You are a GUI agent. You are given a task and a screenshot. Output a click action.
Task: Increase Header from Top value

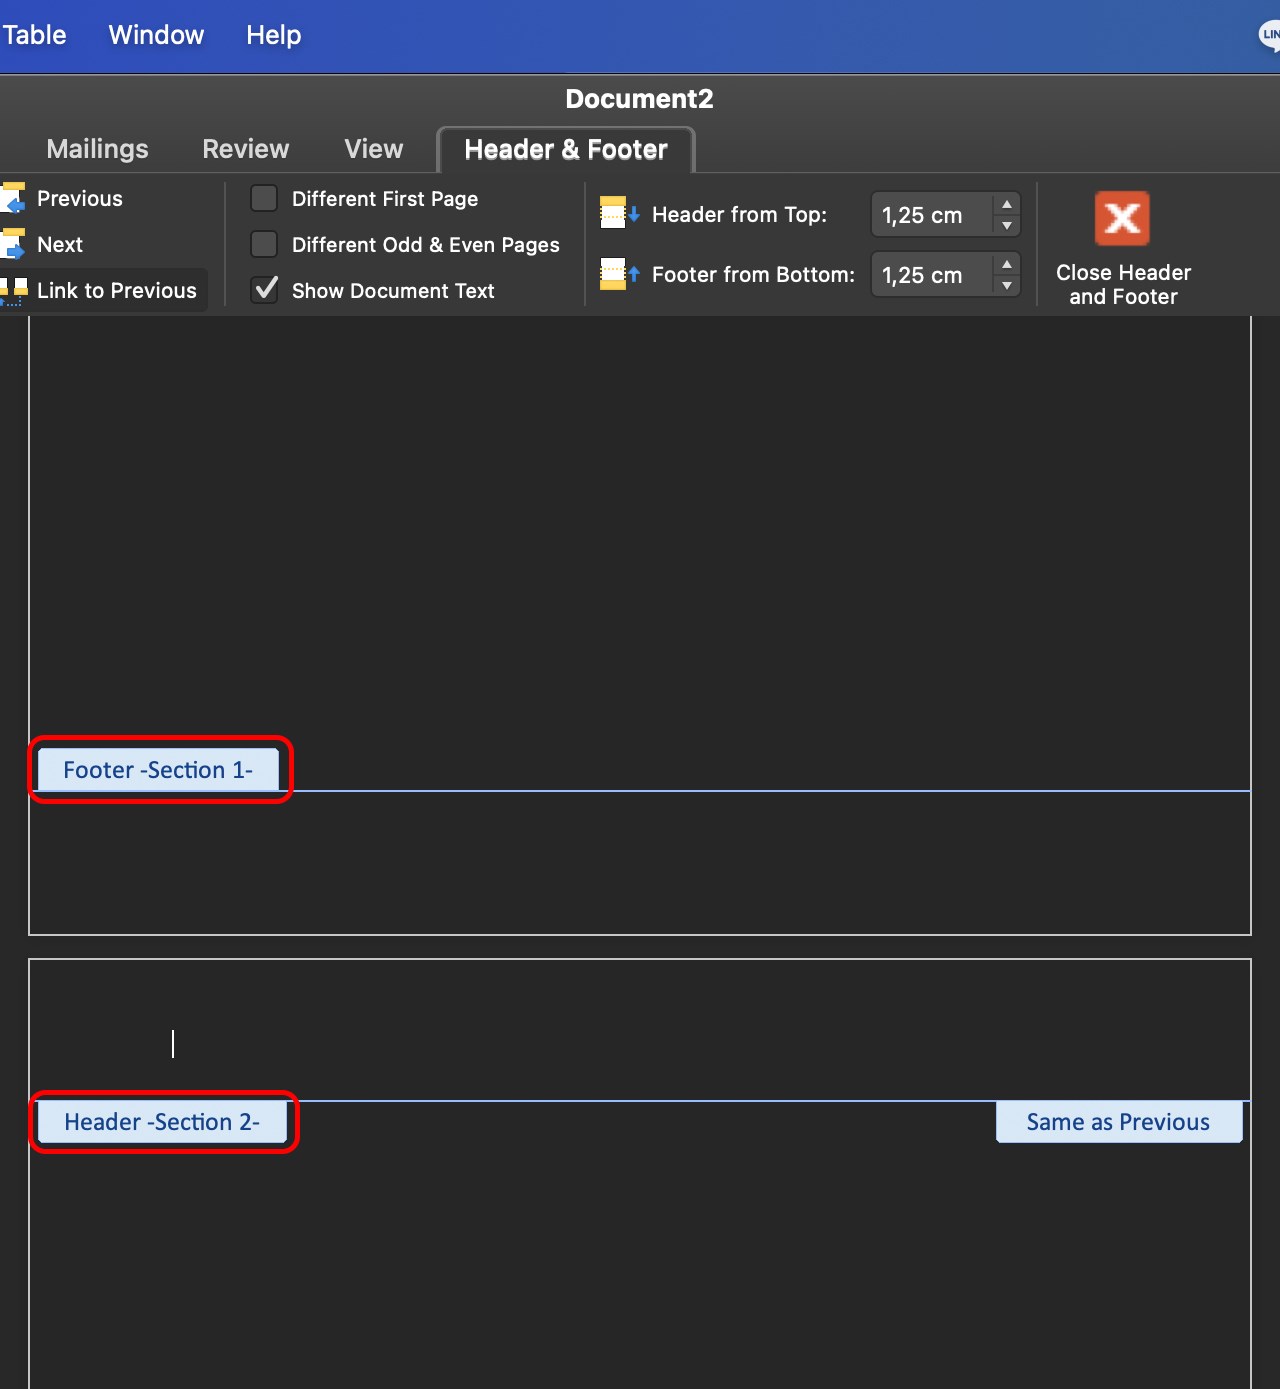click(1007, 204)
